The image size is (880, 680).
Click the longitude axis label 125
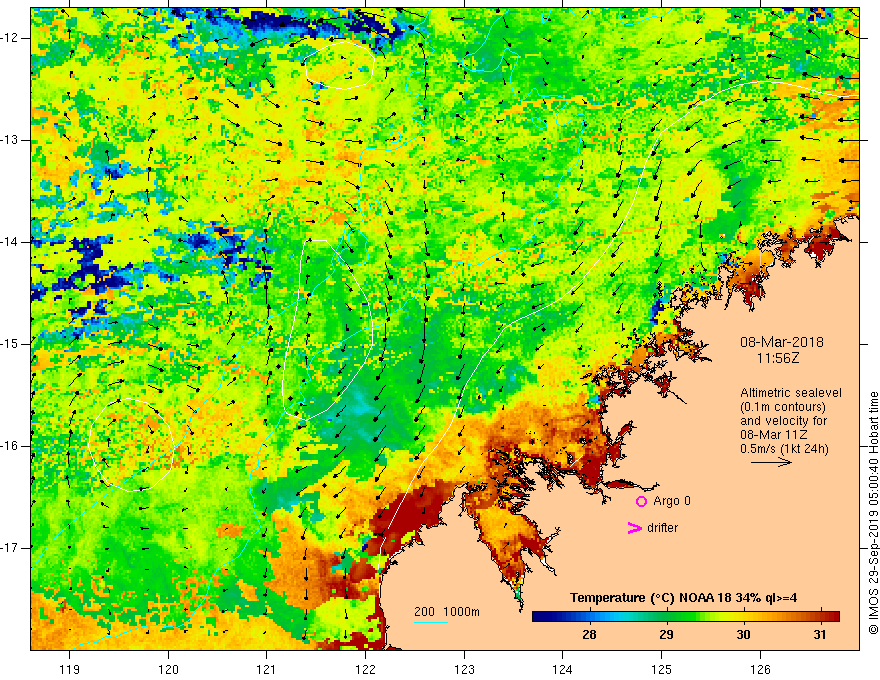tap(661, 669)
